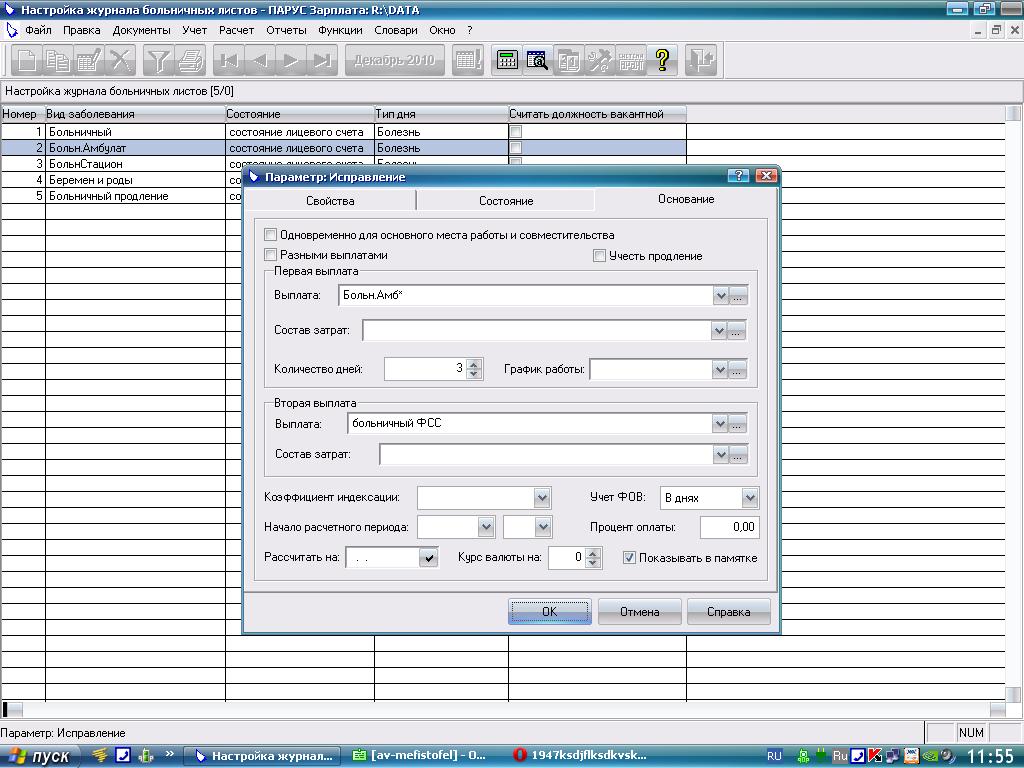Expand second payment Состав затрат dropdown arrow
The height and width of the screenshot is (768, 1024).
720,455
